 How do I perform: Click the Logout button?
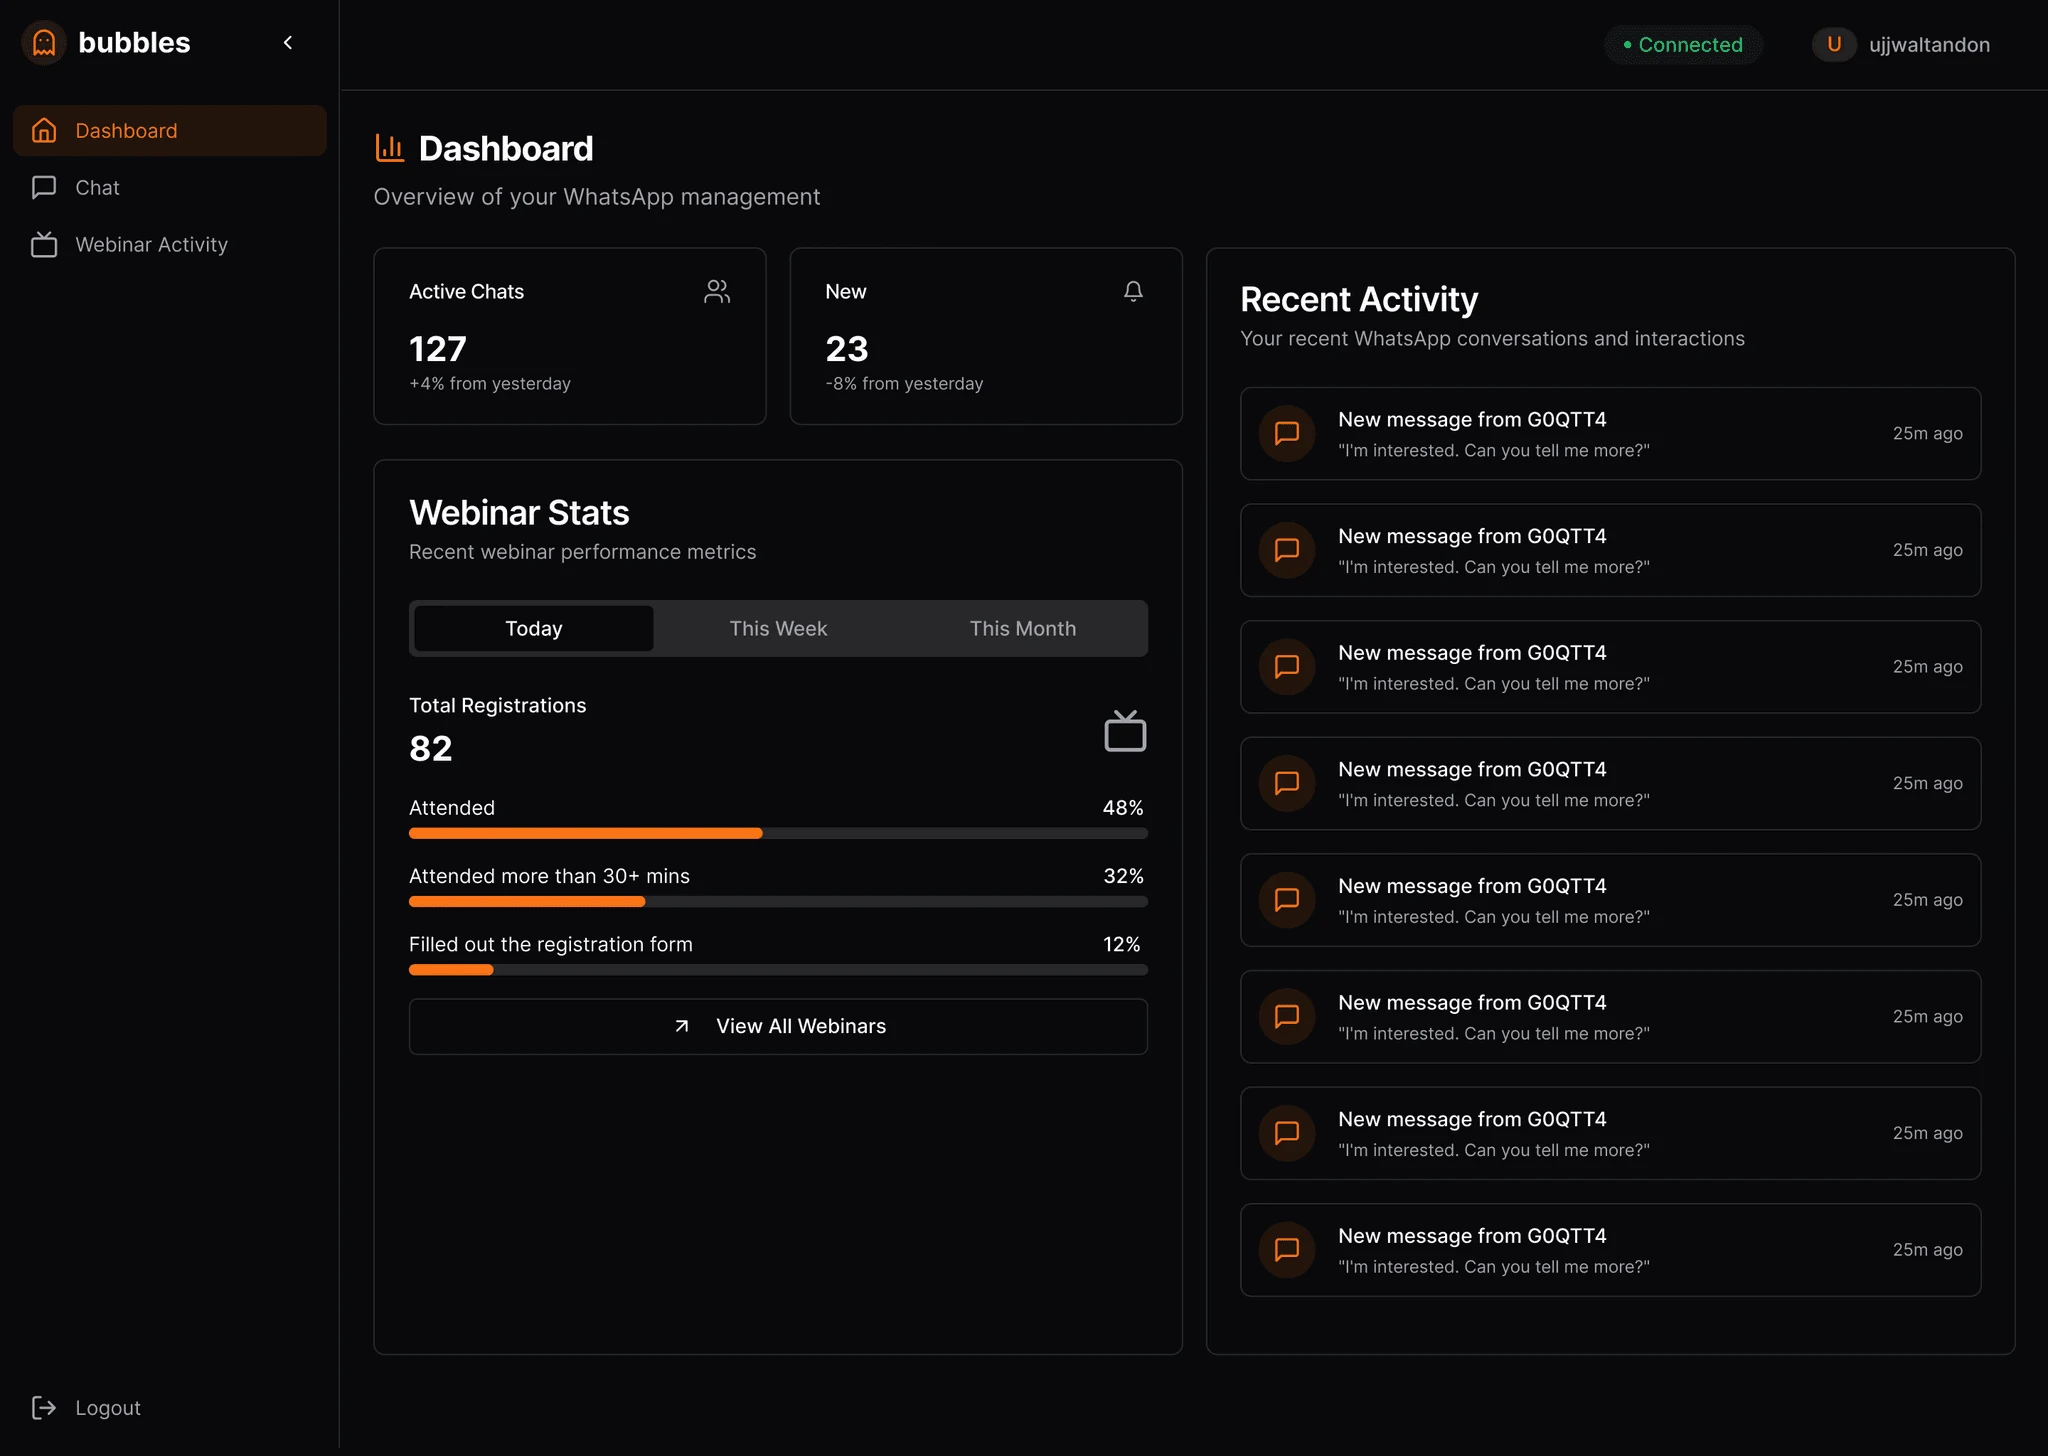click(87, 1408)
